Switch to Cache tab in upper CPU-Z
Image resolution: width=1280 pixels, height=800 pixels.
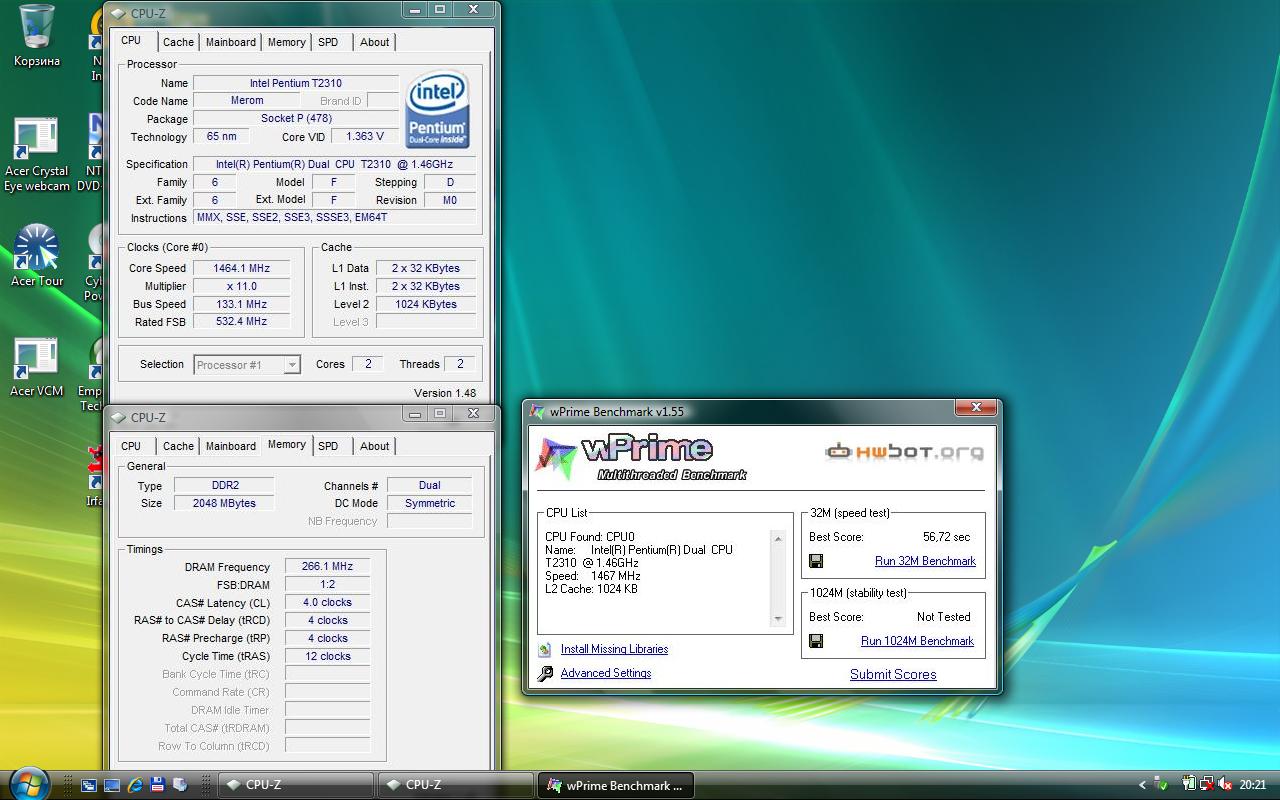178,42
